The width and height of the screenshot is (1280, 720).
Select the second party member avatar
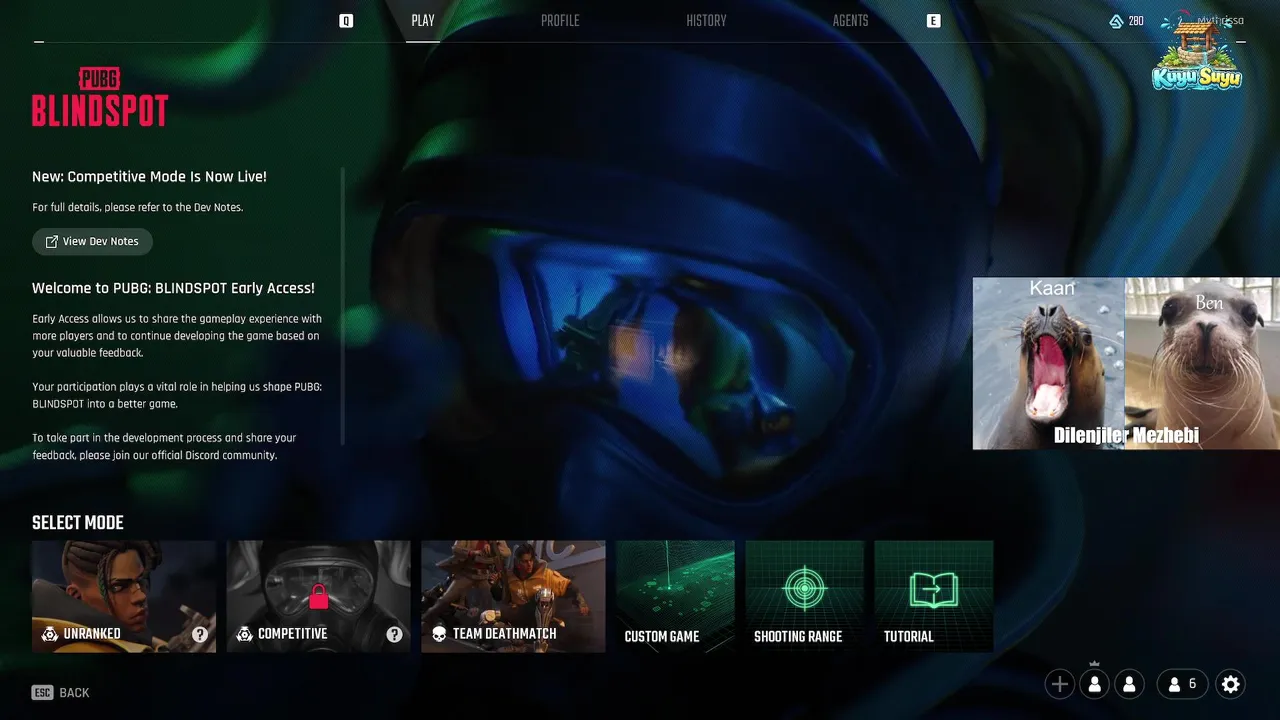click(x=1129, y=684)
